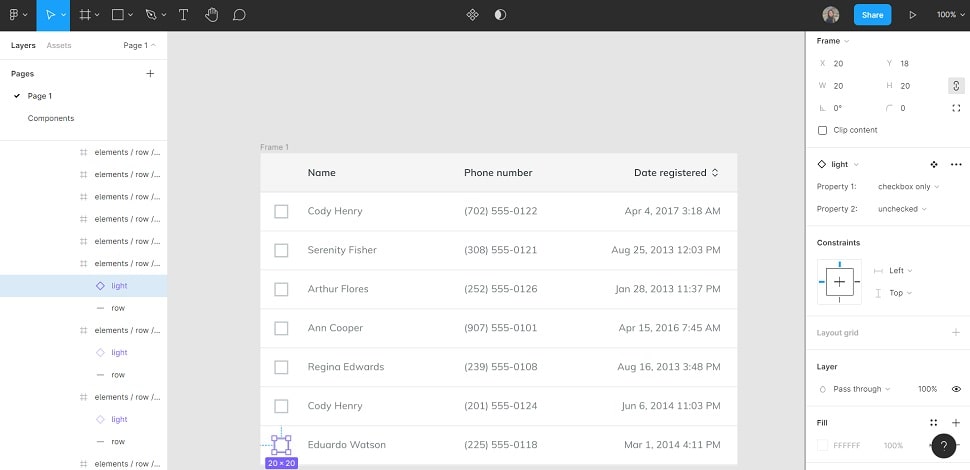Check the Ann Cooper row checkbox

281,328
